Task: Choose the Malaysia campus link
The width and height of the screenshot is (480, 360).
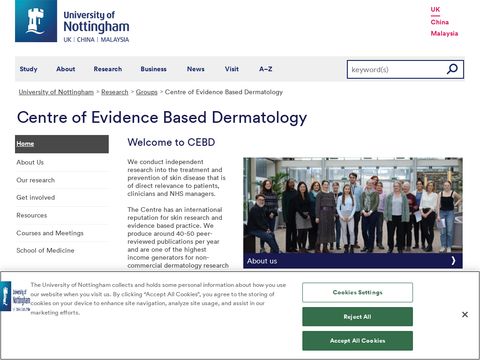Action: pos(444,33)
